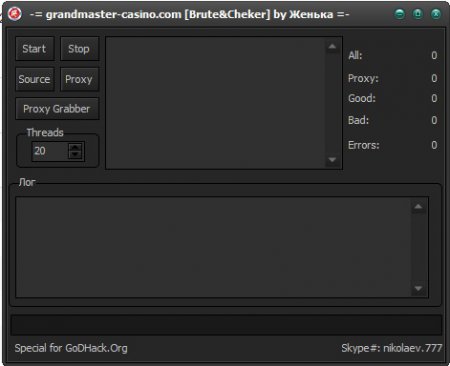
Task: Maximize the window using the middle title button
Action: point(418,14)
